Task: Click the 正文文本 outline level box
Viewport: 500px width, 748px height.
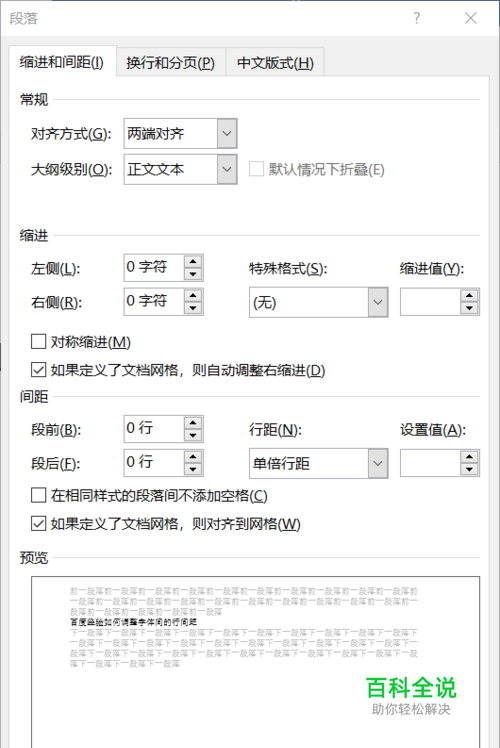Action: 180,169
